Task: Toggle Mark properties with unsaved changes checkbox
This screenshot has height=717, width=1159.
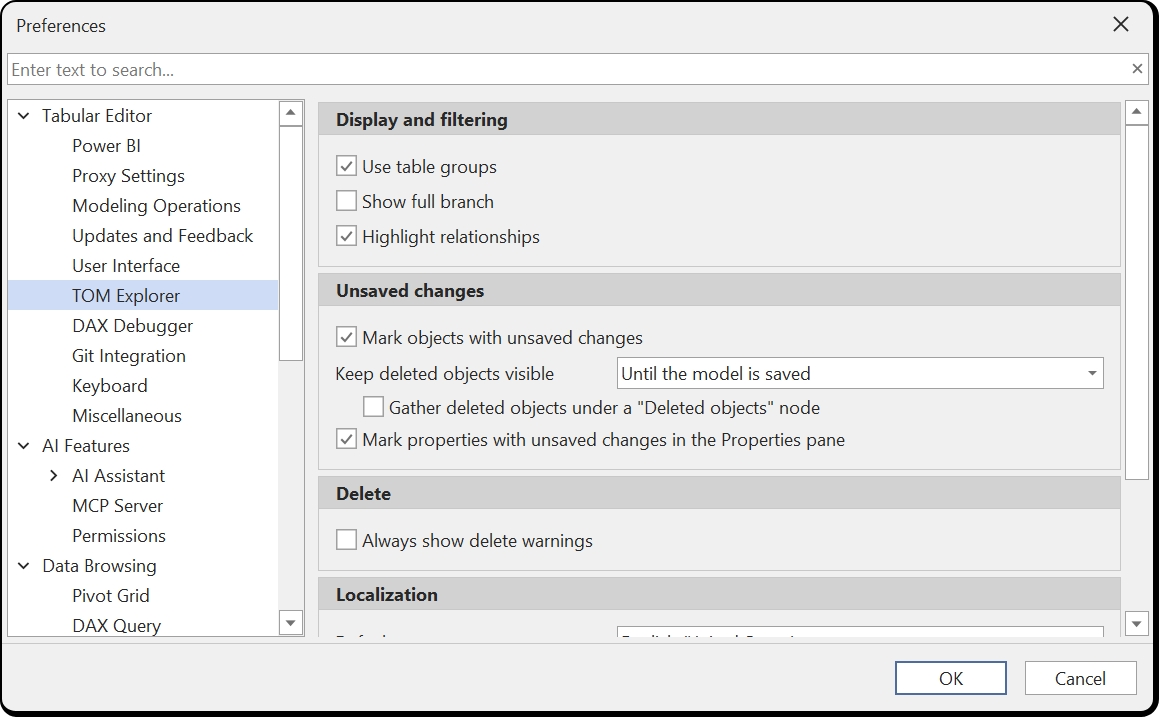Action: tap(346, 439)
